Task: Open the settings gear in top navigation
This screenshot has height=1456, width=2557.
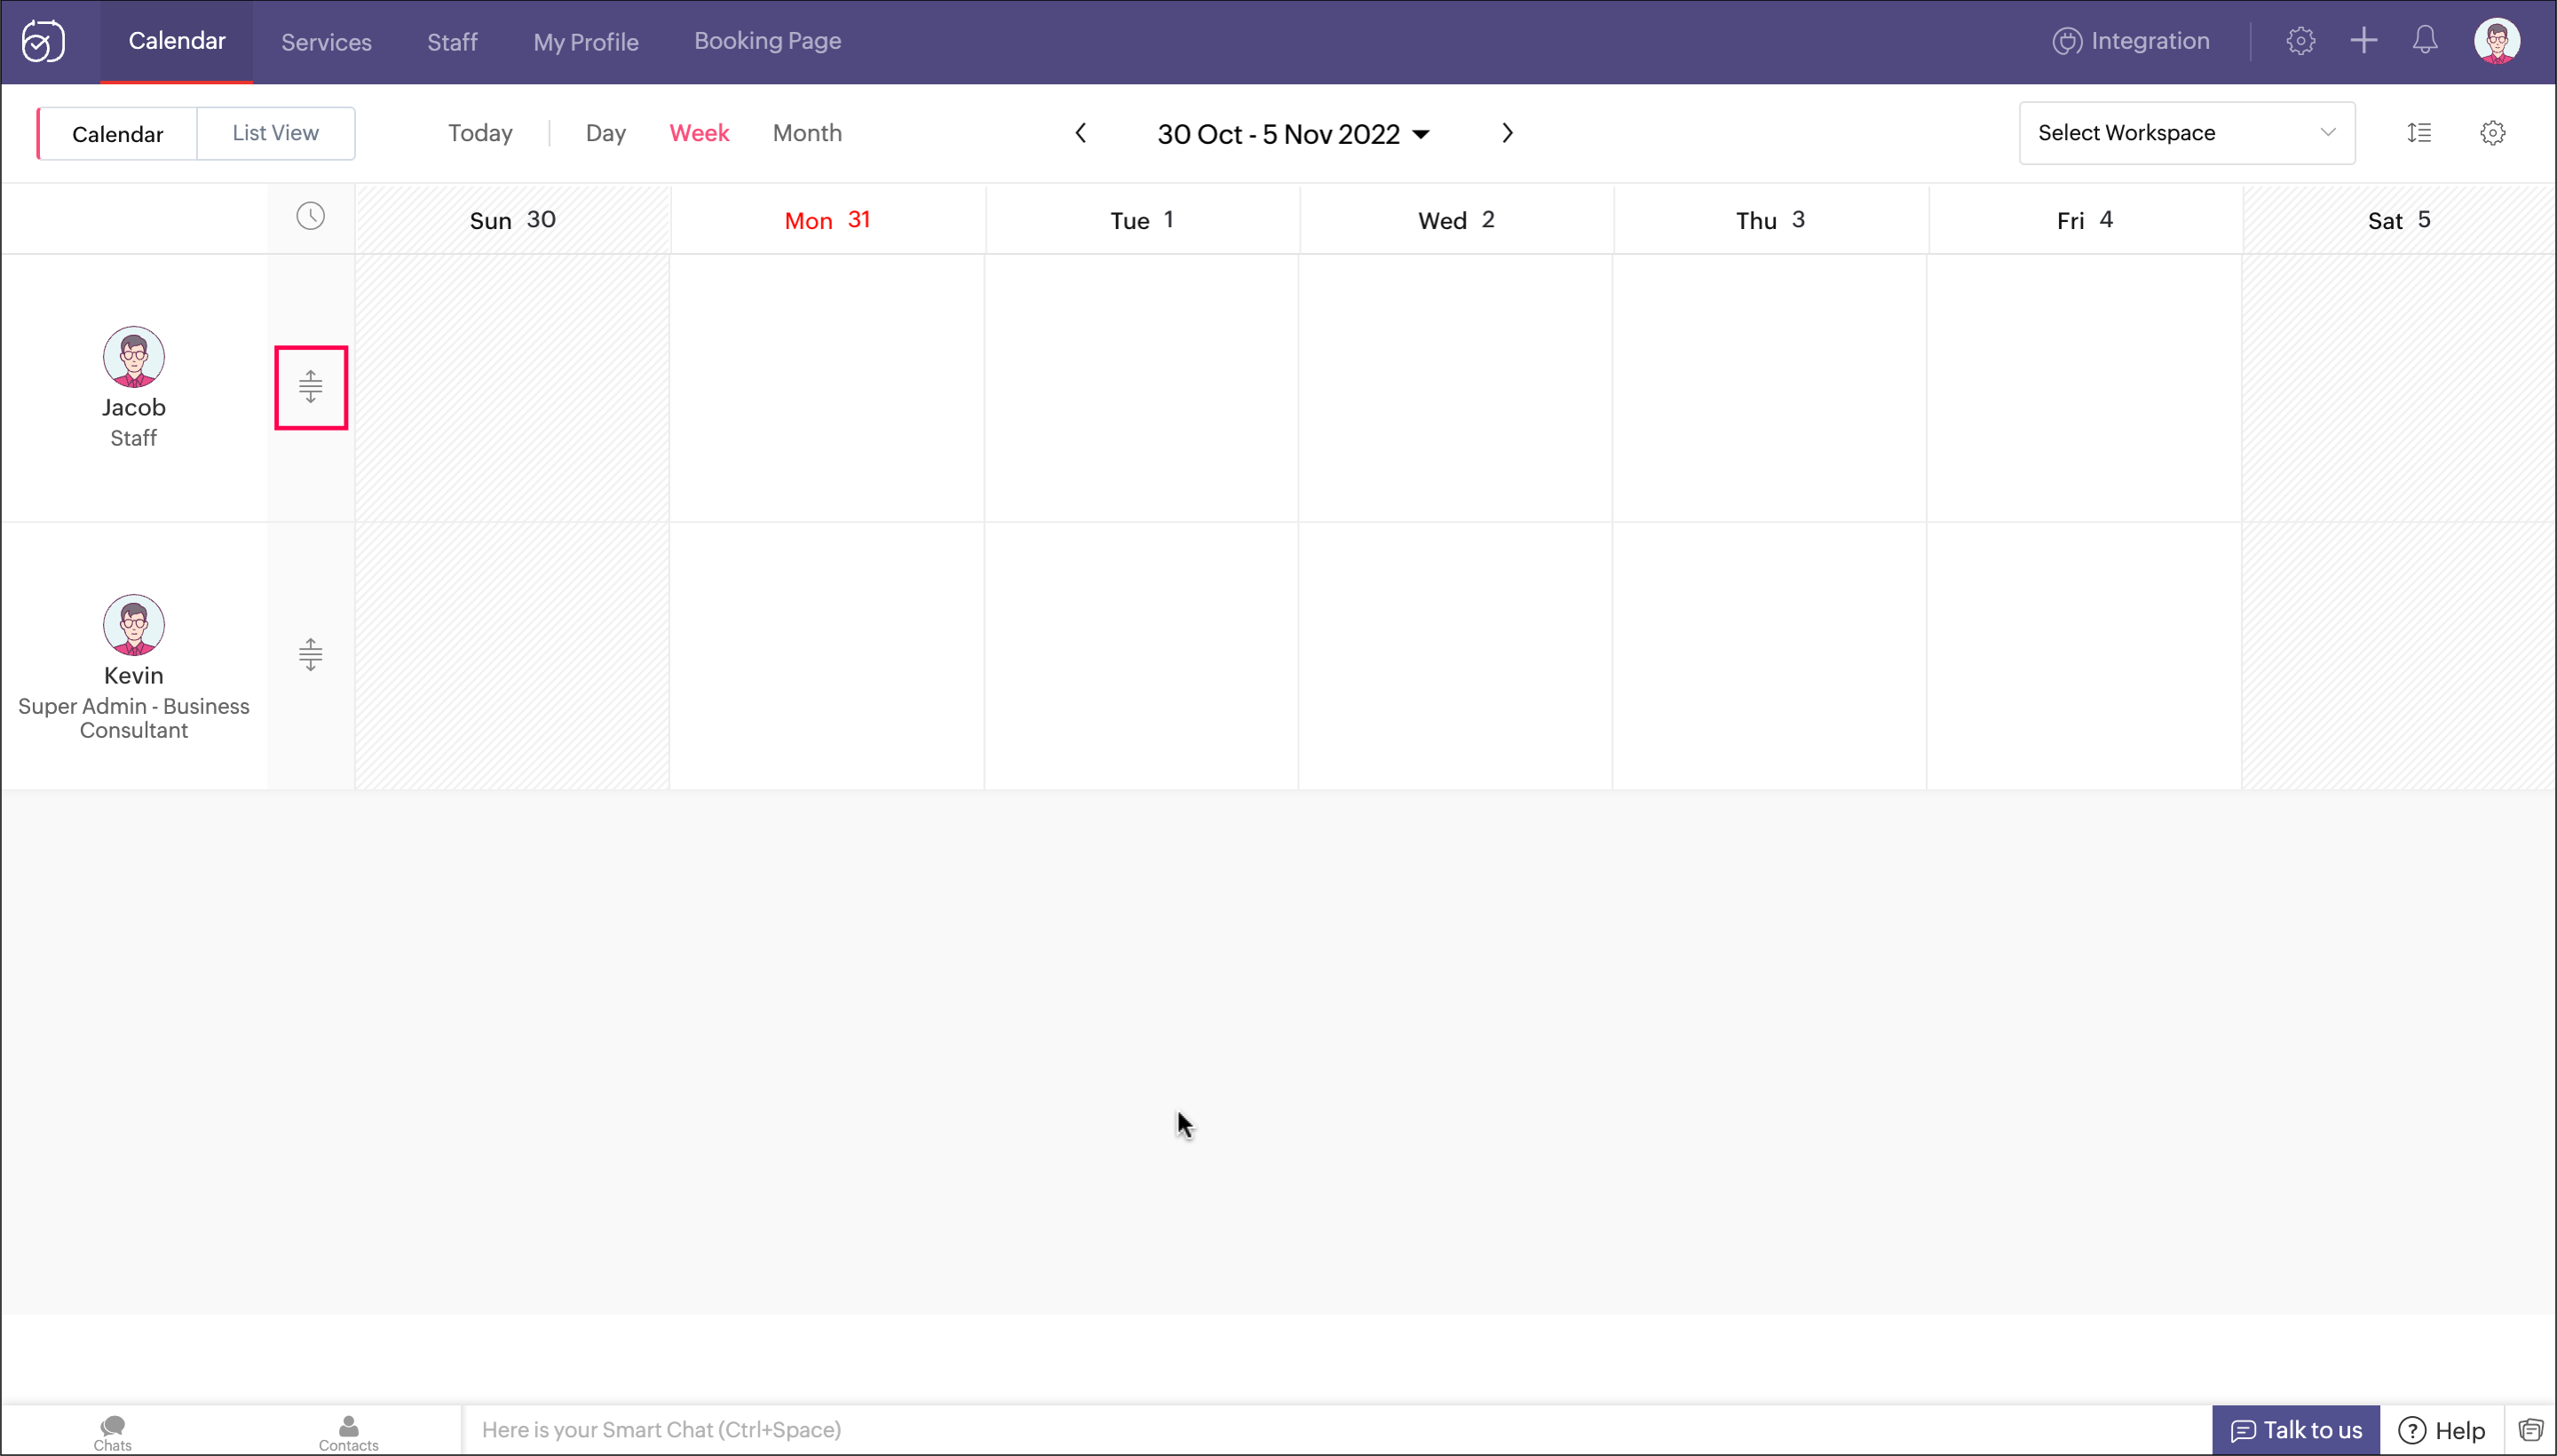Action: pyautogui.click(x=2300, y=41)
